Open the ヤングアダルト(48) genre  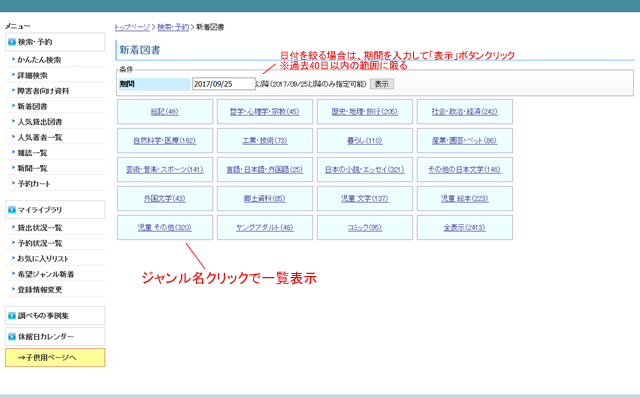[x=264, y=227]
